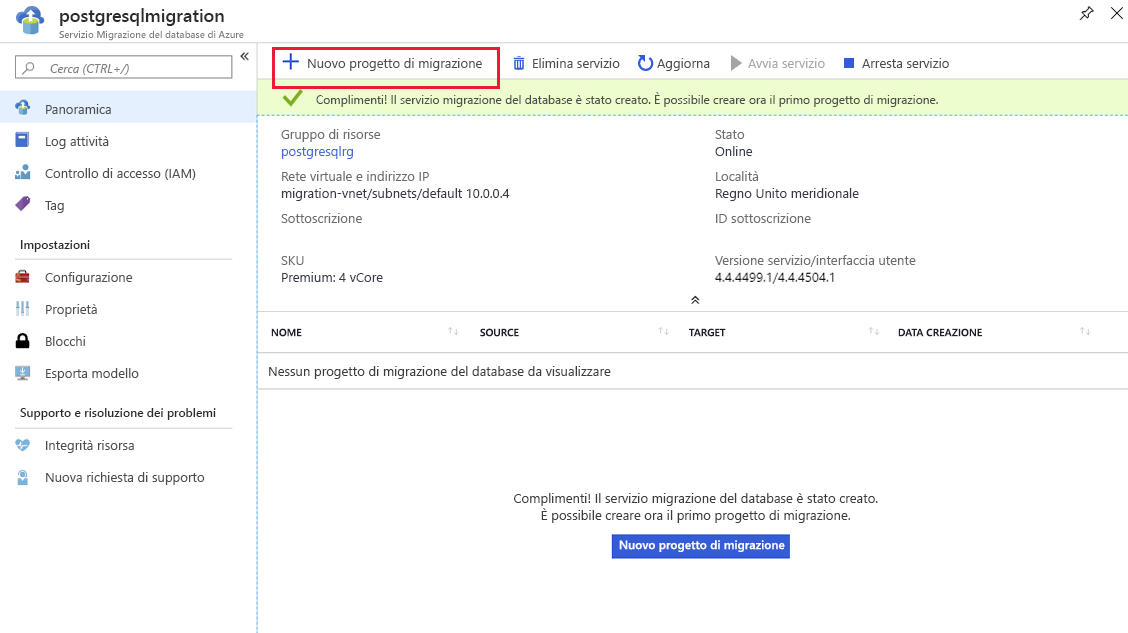Click the 'postgresqlmigration' title text
Viewport: 1128px width, 633px height.
click(x=142, y=16)
